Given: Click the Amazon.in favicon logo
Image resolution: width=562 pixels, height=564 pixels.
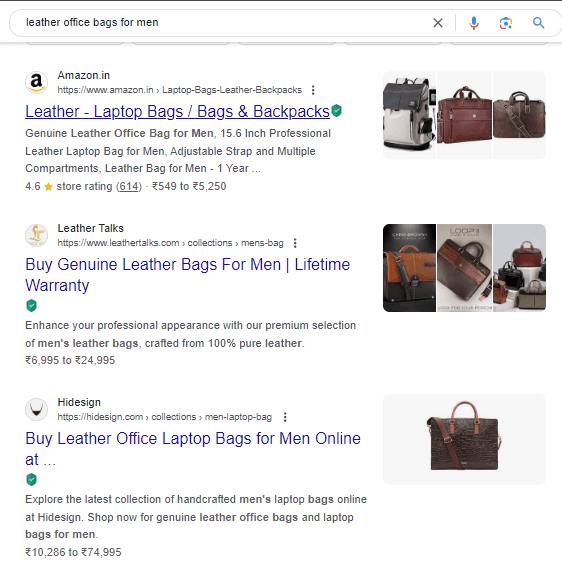Looking at the screenshot, I should pyautogui.click(x=36, y=82).
